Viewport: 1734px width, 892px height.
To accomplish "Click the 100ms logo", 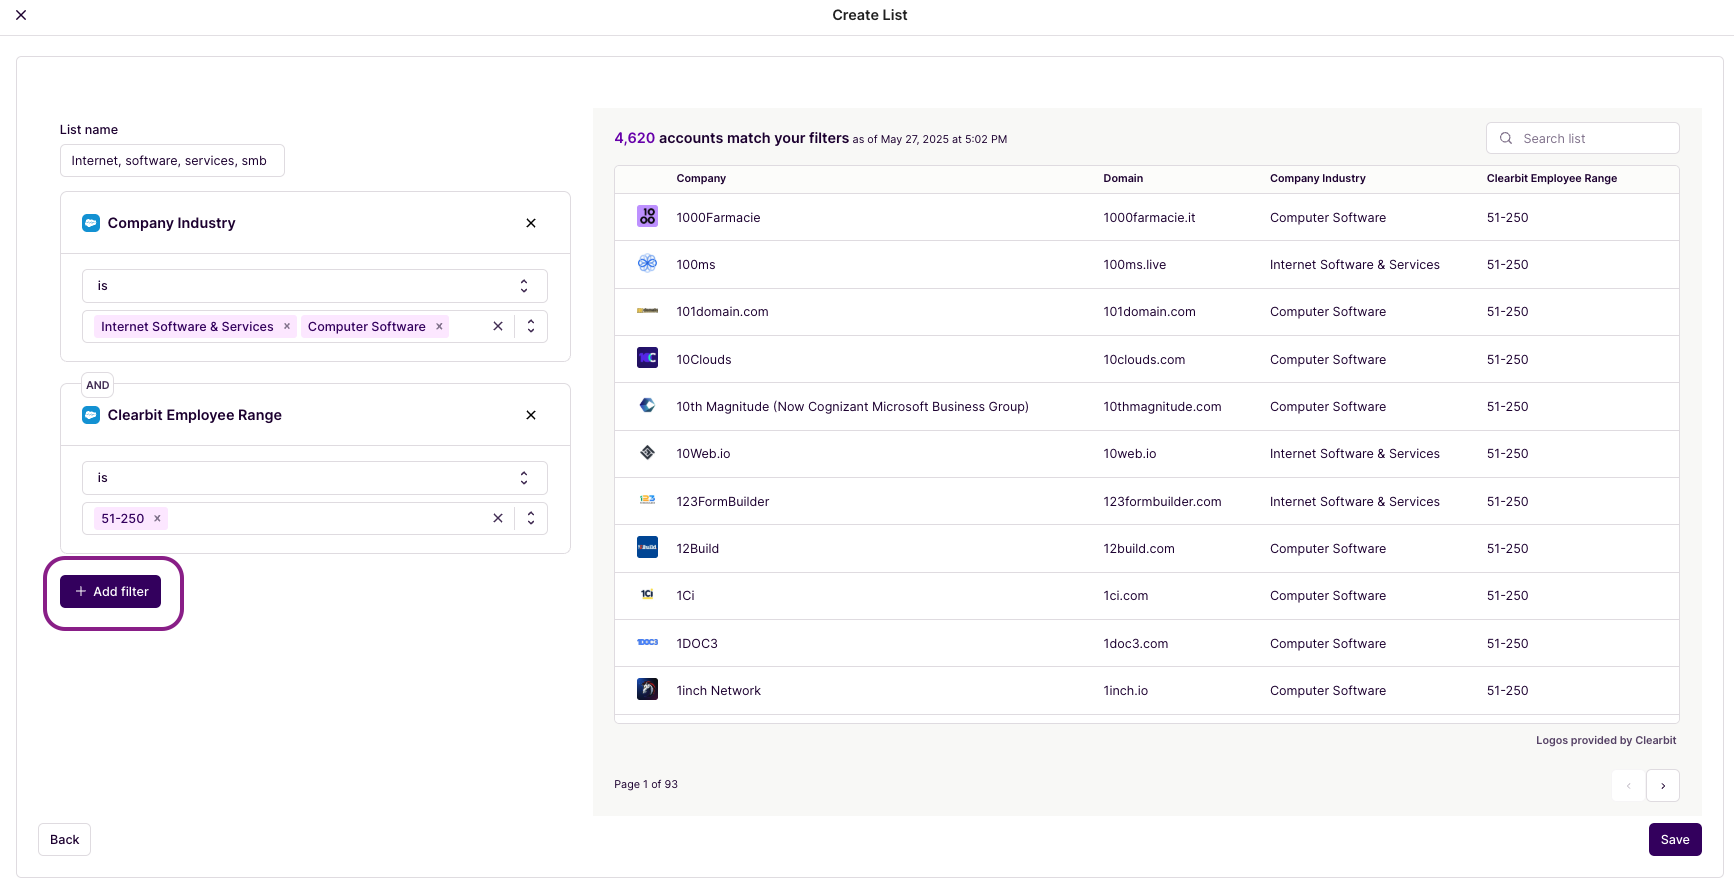I will click(648, 263).
